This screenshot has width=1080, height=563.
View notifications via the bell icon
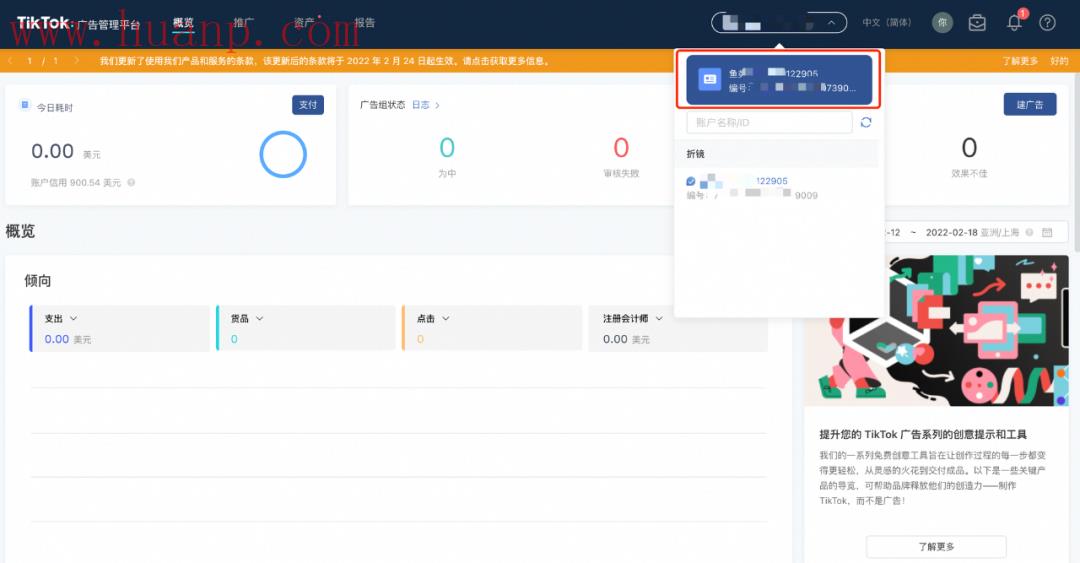pos(1014,23)
